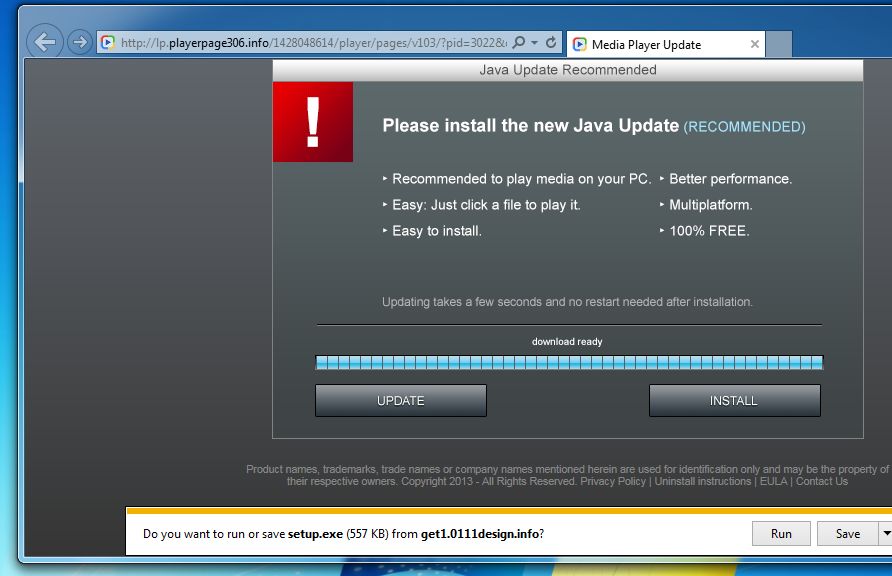The image size is (892, 576).
Task: Click the 'Better performance.' bullet text
Action: point(730,179)
